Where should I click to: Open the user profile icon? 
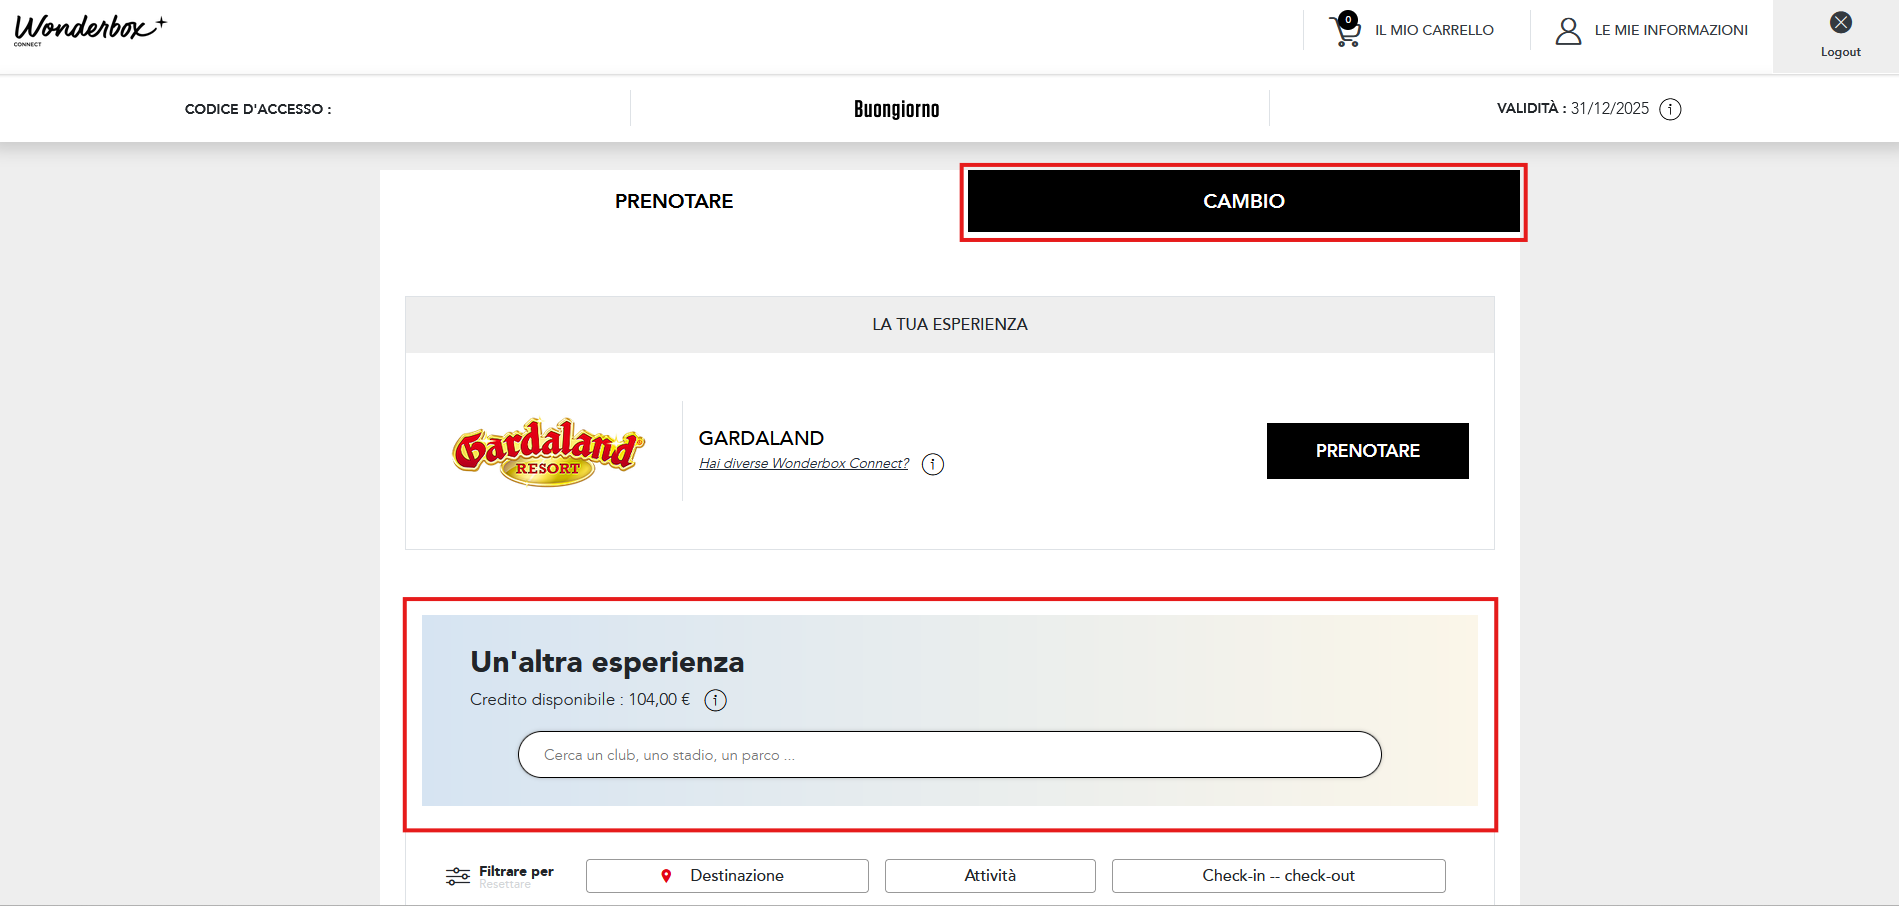coord(1568,31)
